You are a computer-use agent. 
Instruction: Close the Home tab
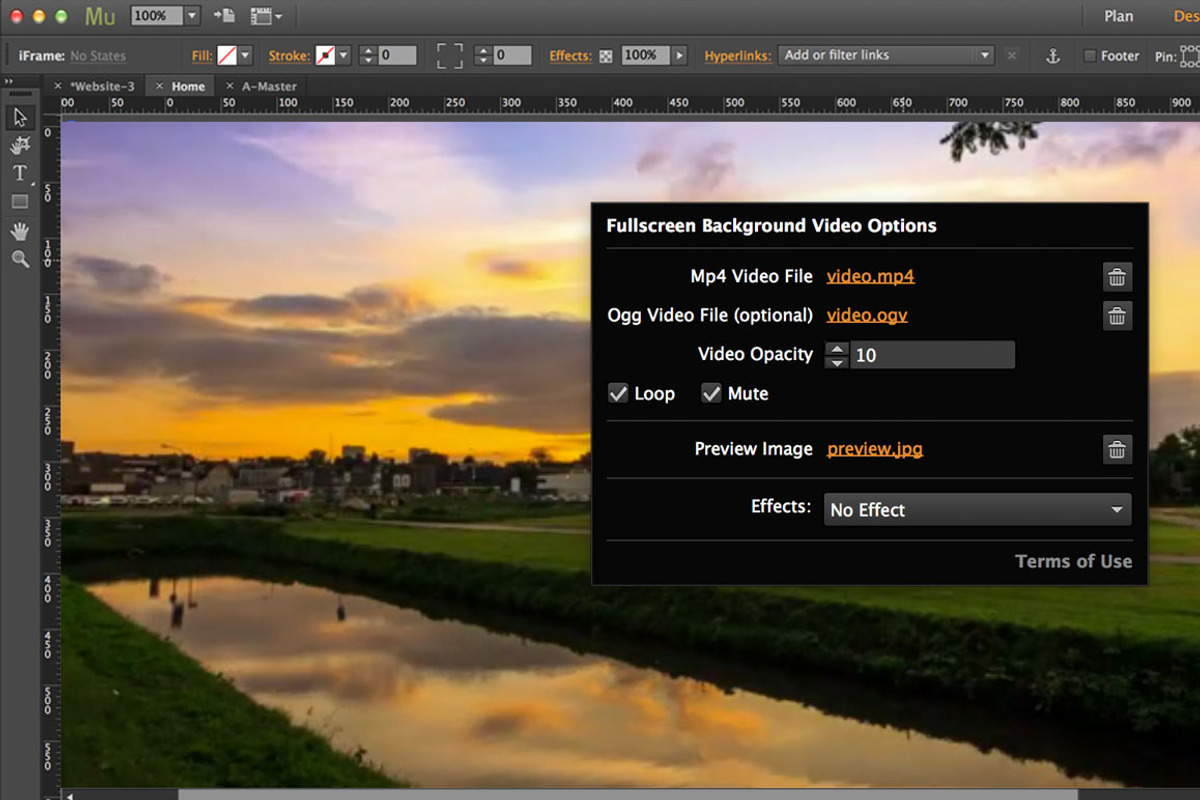(160, 86)
